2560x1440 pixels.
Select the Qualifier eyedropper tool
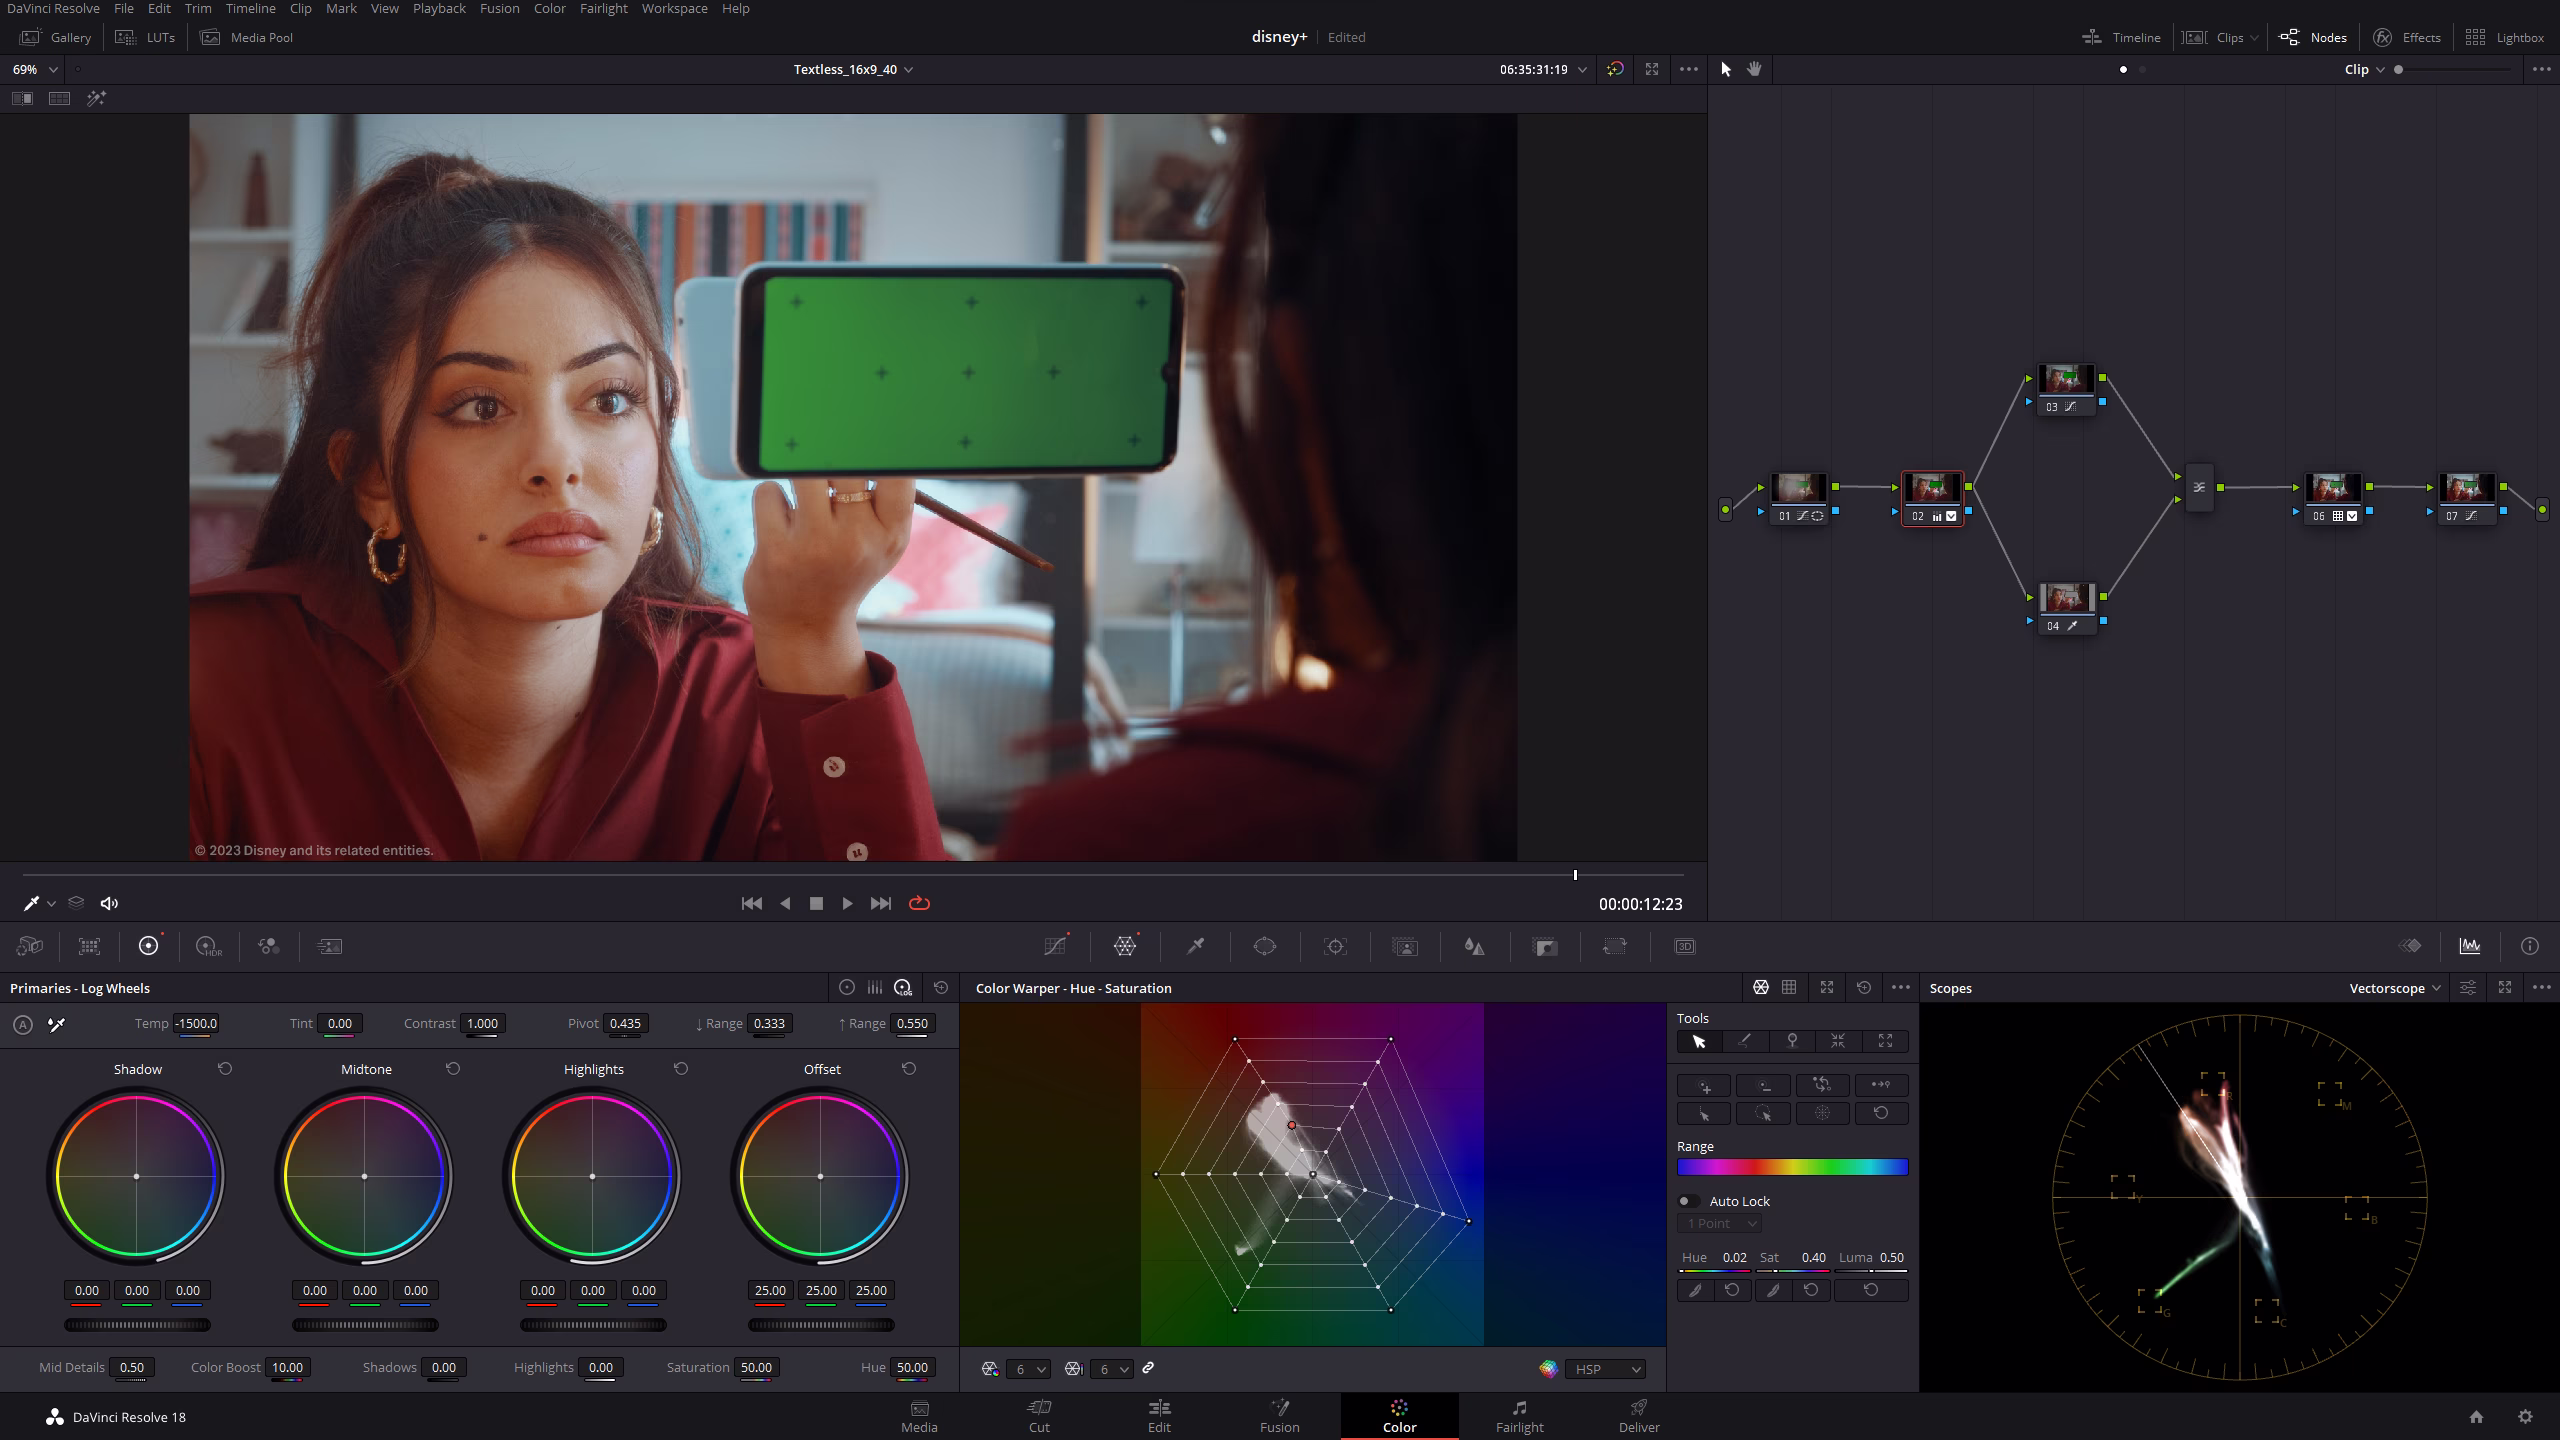pyautogui.click(x=1195, y=946)
